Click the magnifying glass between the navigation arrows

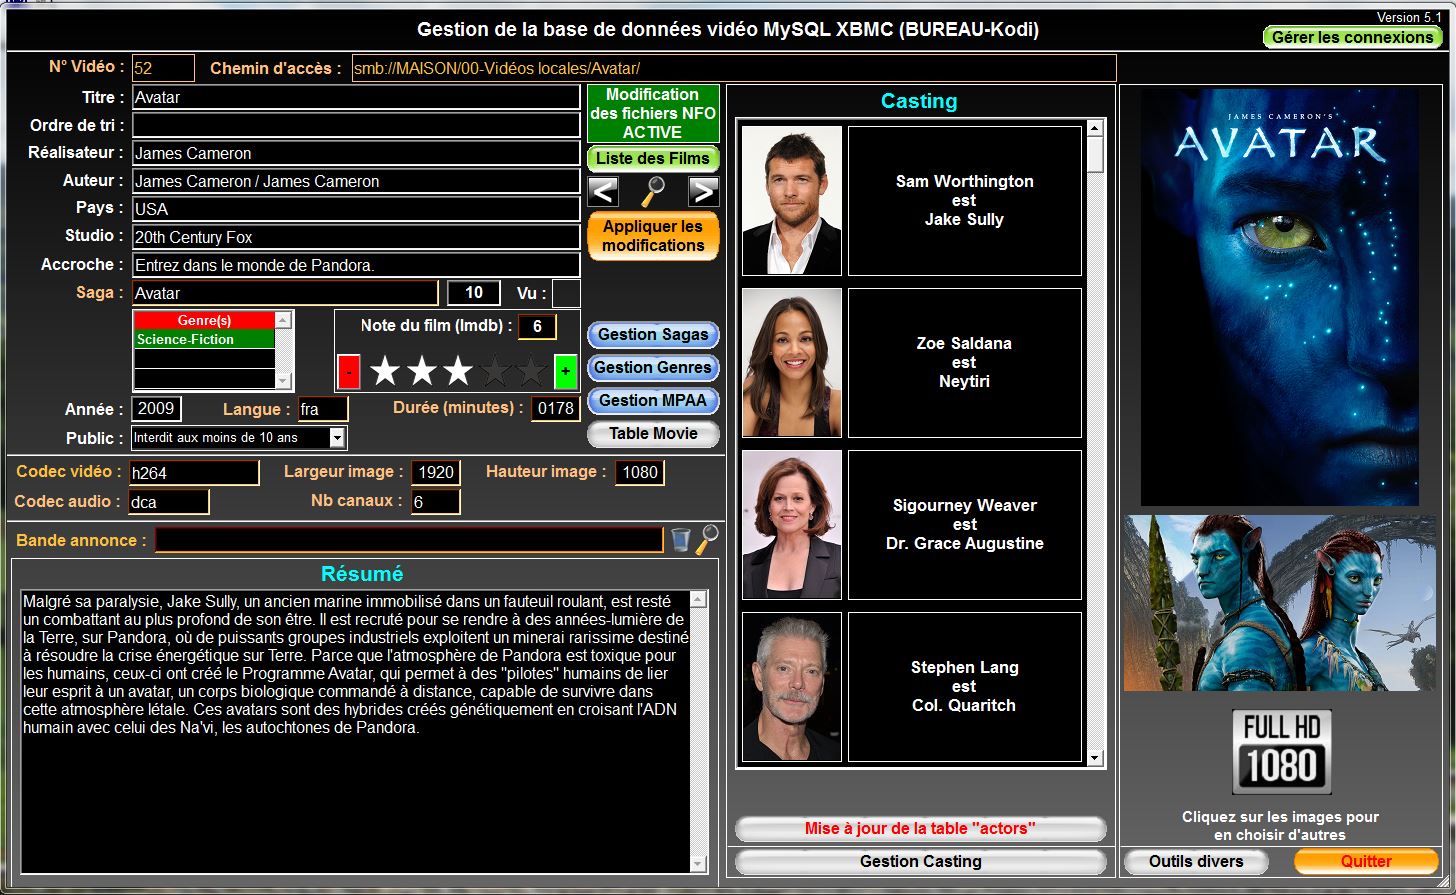[653, 191]
